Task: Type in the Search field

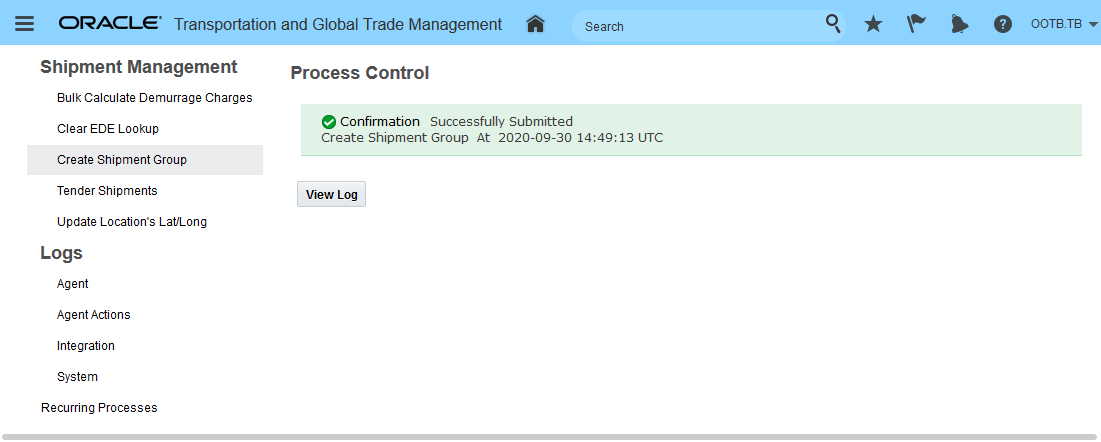Action: (700, 26)
